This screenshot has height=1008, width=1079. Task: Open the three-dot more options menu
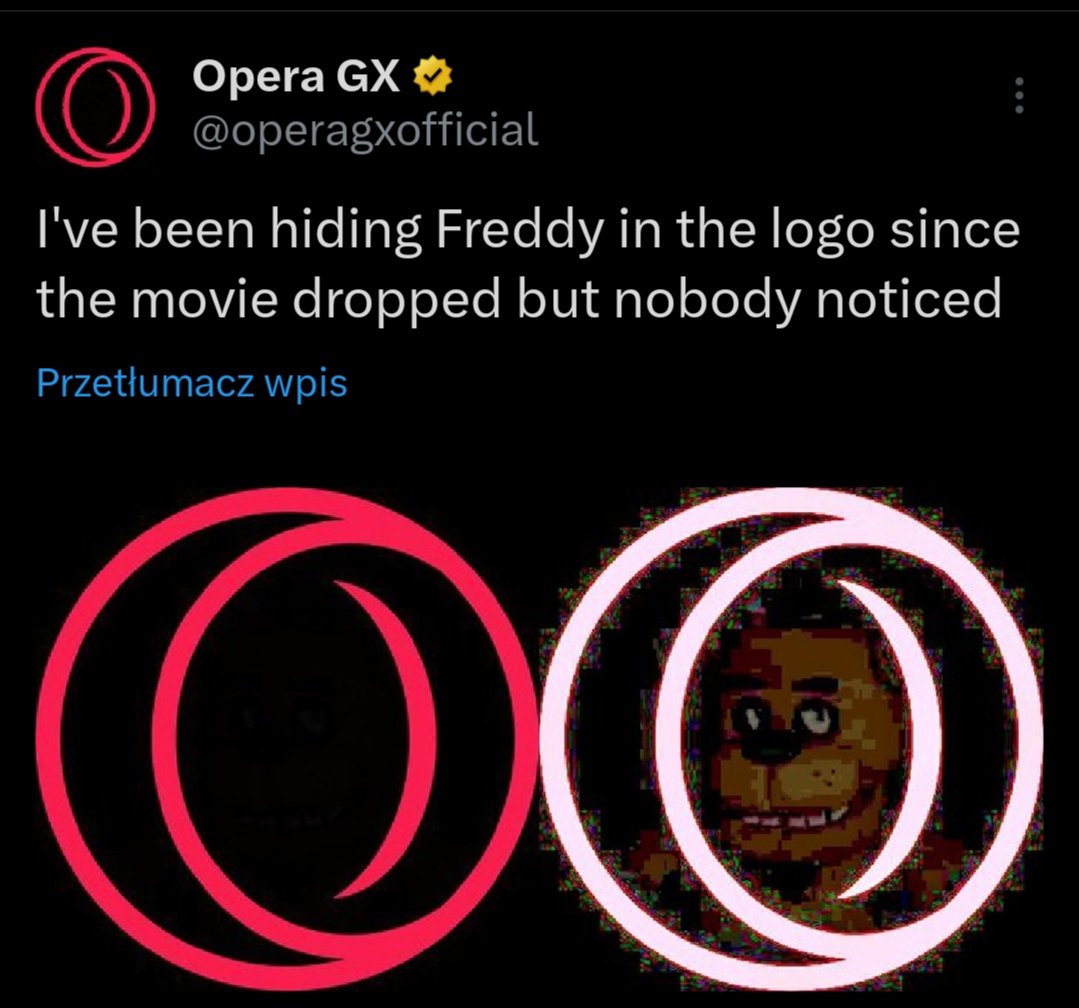pos(1019,96)
